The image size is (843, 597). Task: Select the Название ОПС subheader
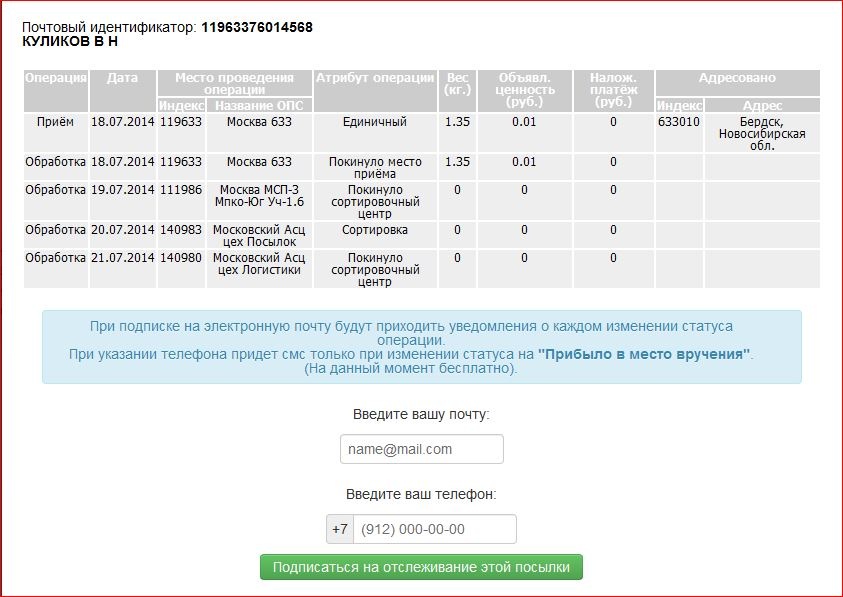pyautogui.click(x=259, y=105)
